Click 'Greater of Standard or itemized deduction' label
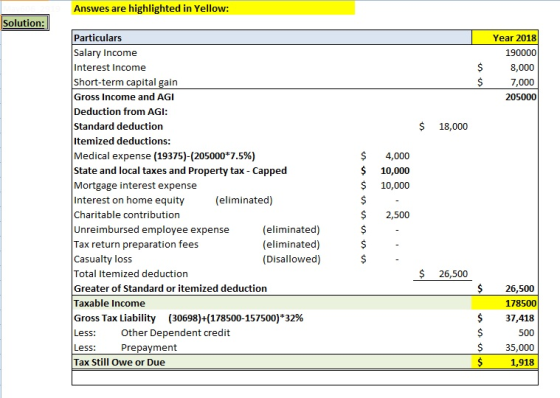Screen dimensions: 560x398 (170, 288)
